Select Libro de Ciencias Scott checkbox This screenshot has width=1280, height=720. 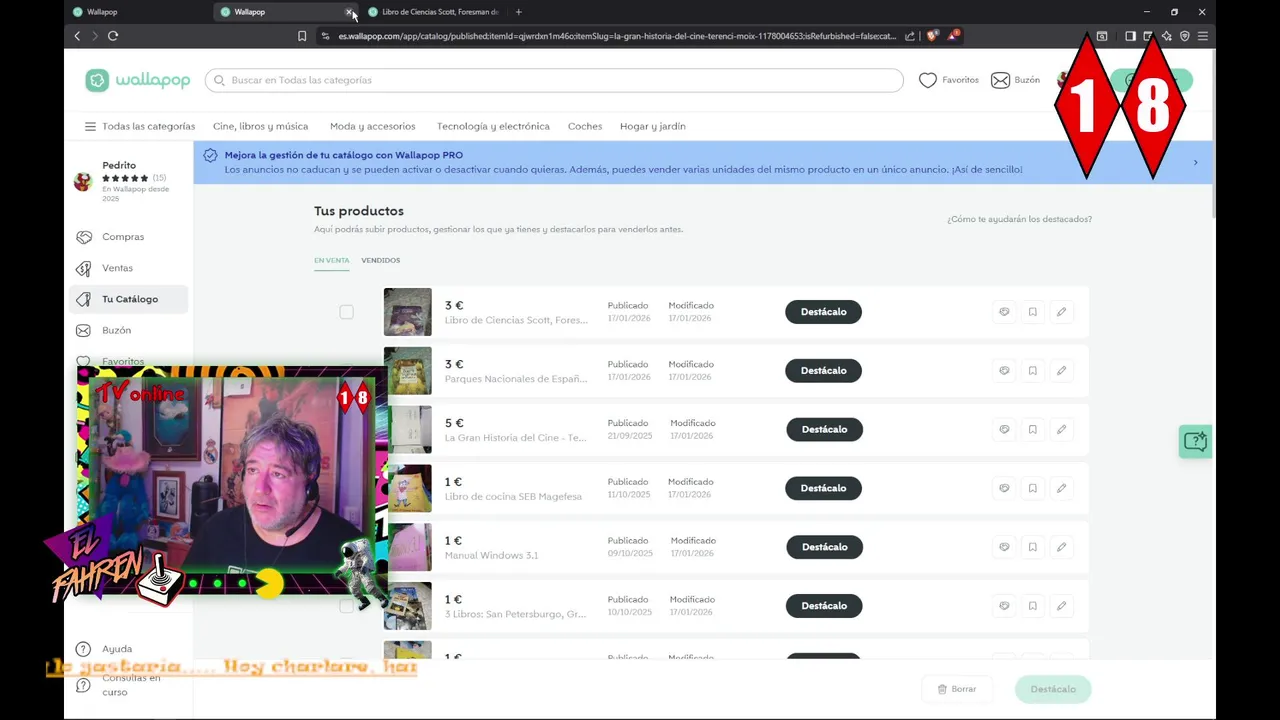click(x=346, y=312)
